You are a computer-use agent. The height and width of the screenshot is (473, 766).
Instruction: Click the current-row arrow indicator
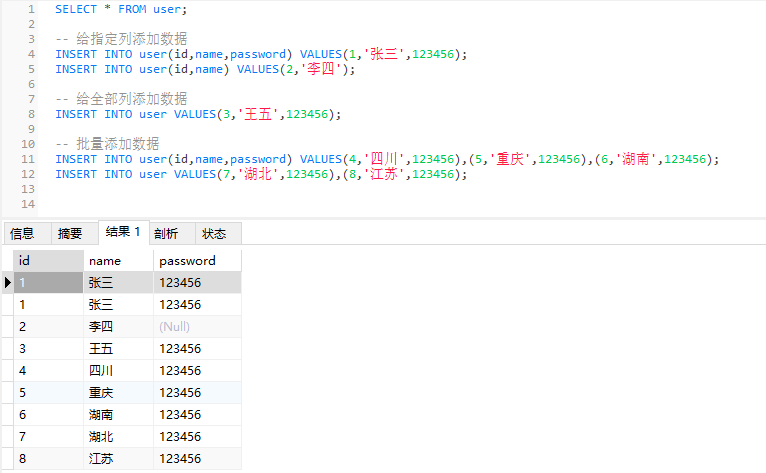pos(7,282)
